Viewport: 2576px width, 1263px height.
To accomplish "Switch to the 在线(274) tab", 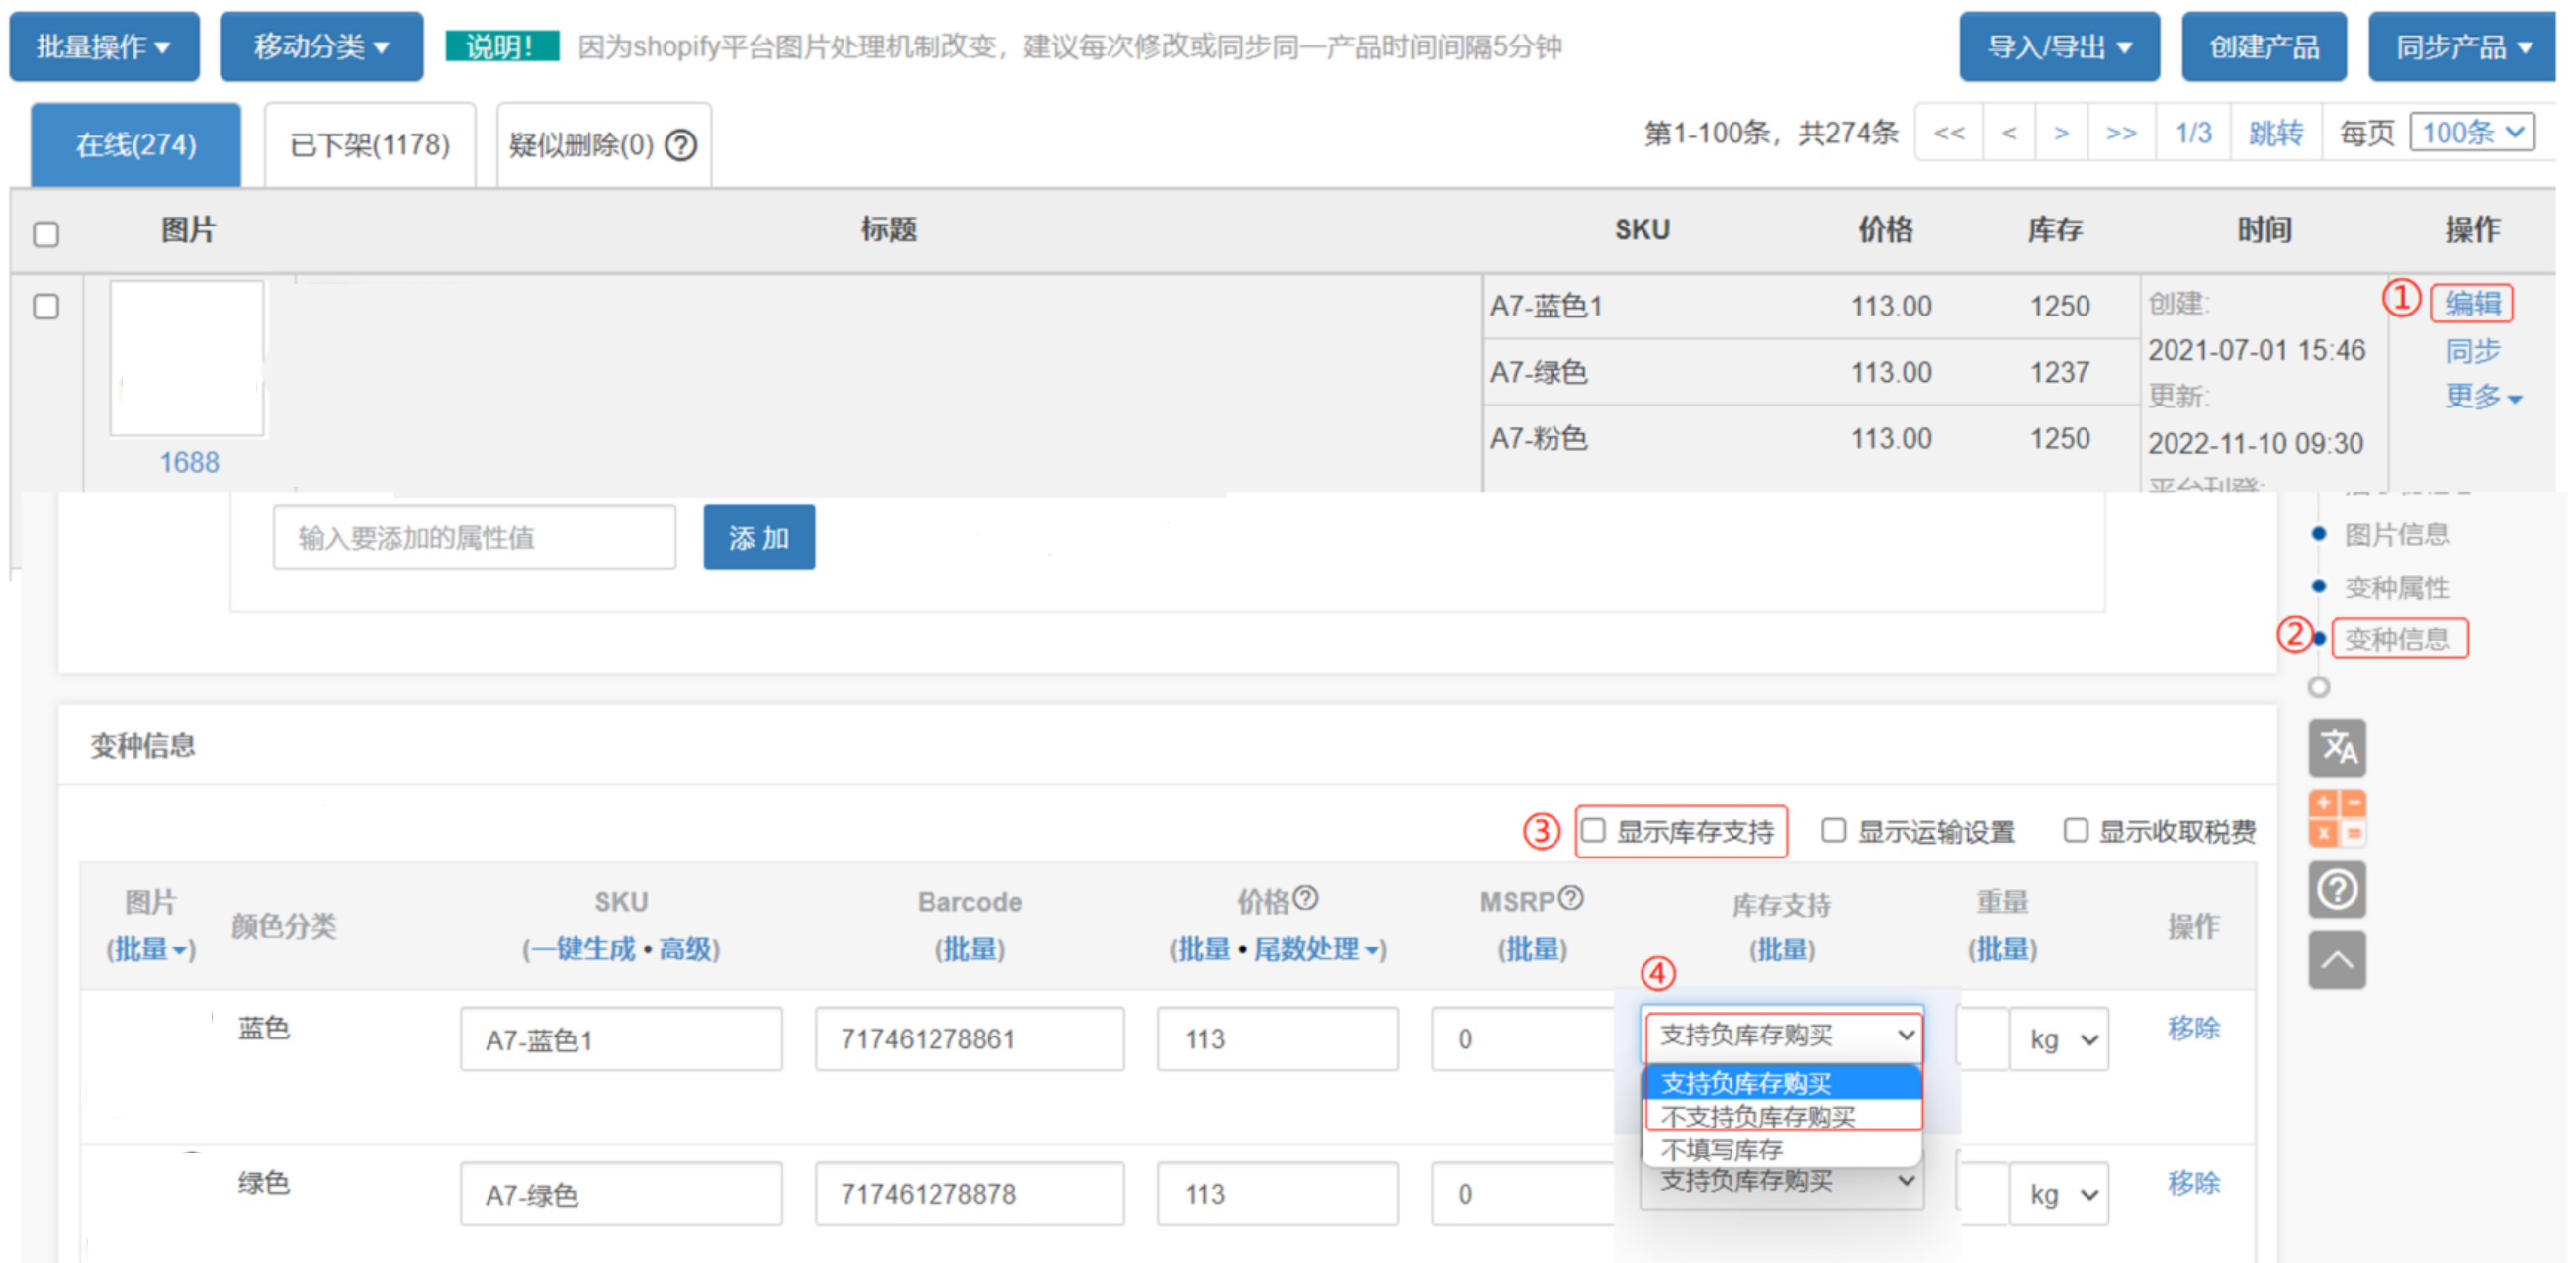I will point(136,146).
